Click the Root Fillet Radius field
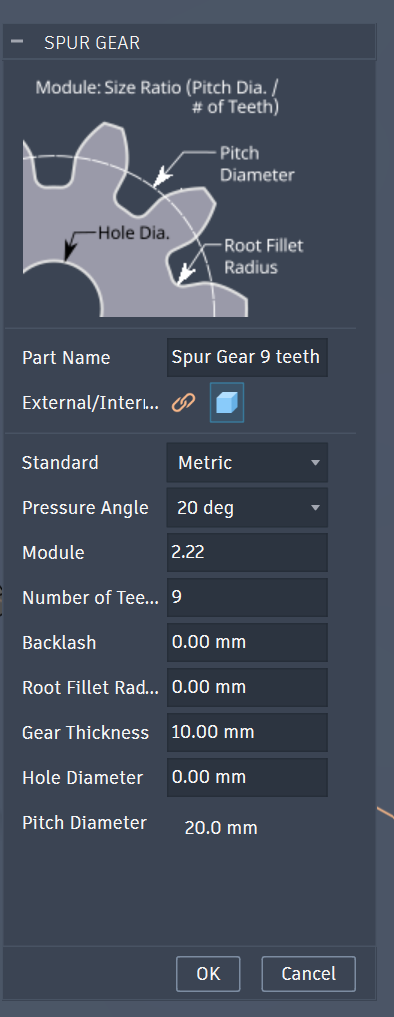 [247, 687]
